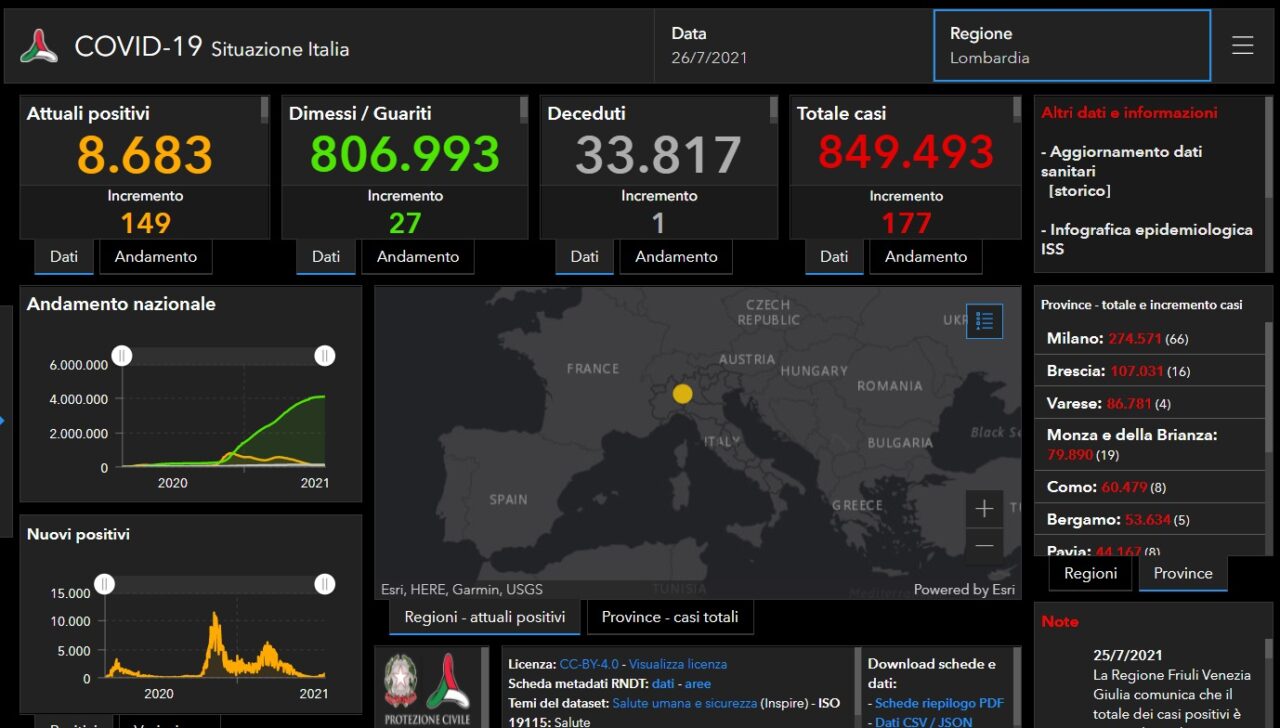The height and width of the screenshot is (728, 1280).
Task: Switch Attuali positivi to Andamento tab
Action: click(155, 257)
